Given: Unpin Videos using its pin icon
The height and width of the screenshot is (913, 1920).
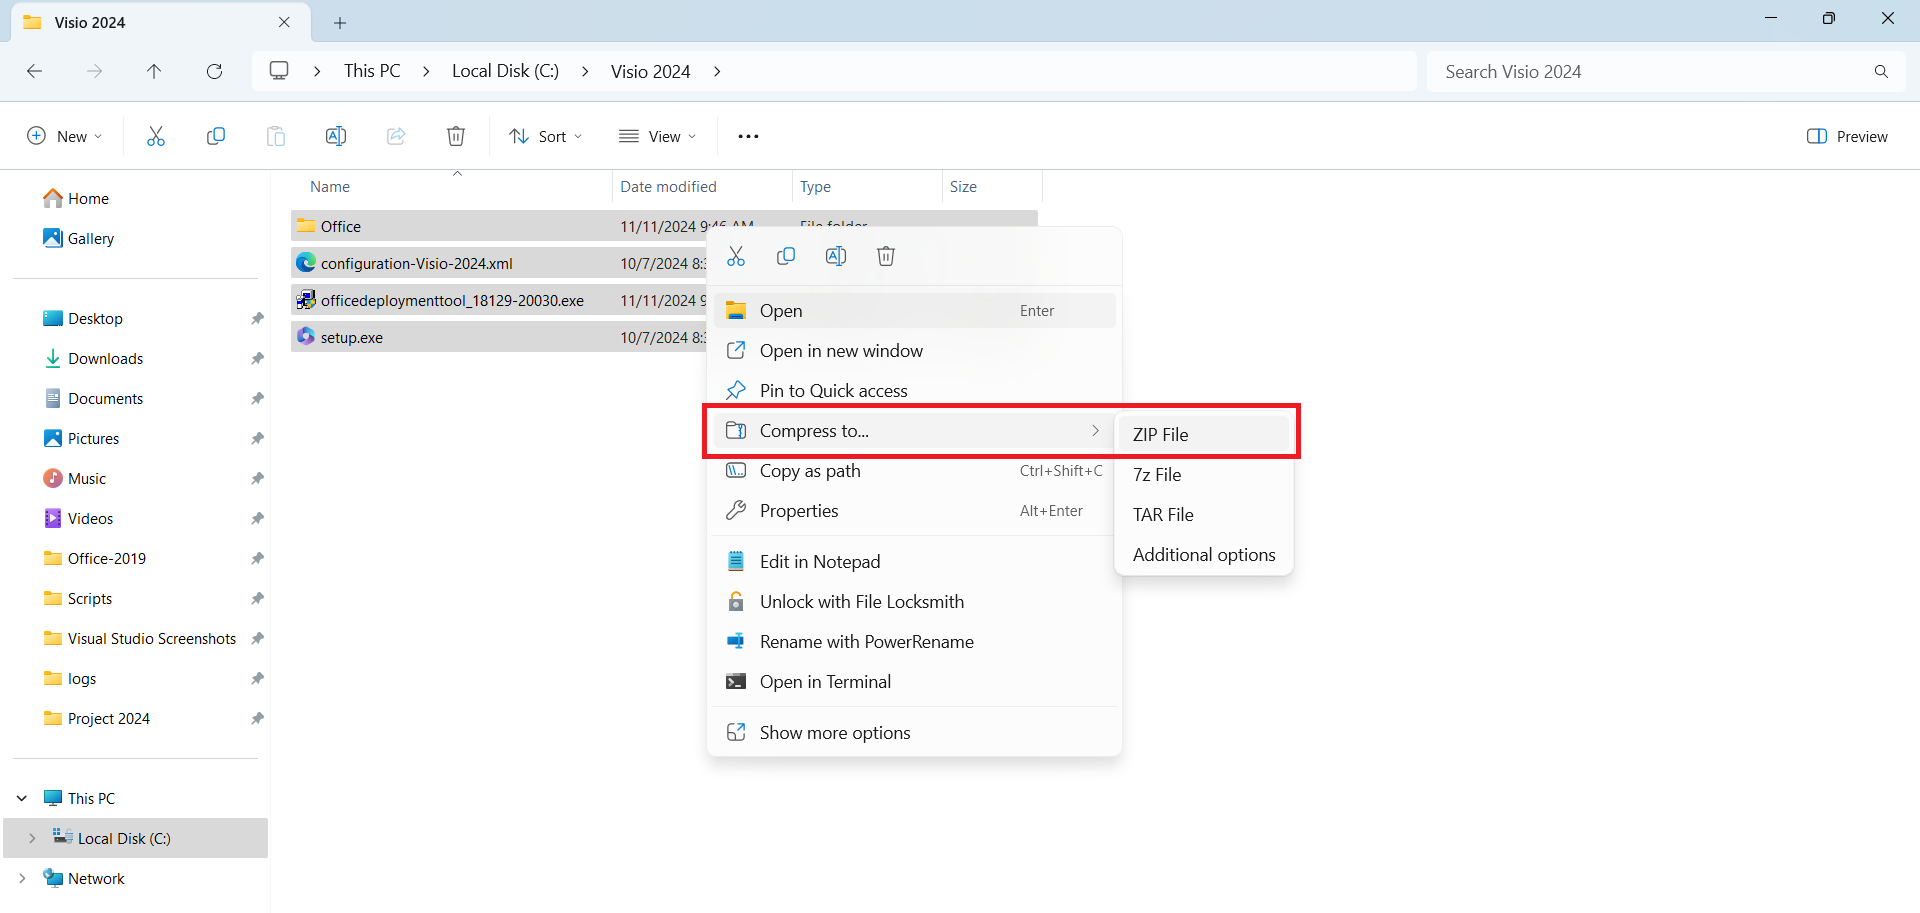Looking at the screenshot, I should click(257, 518).
